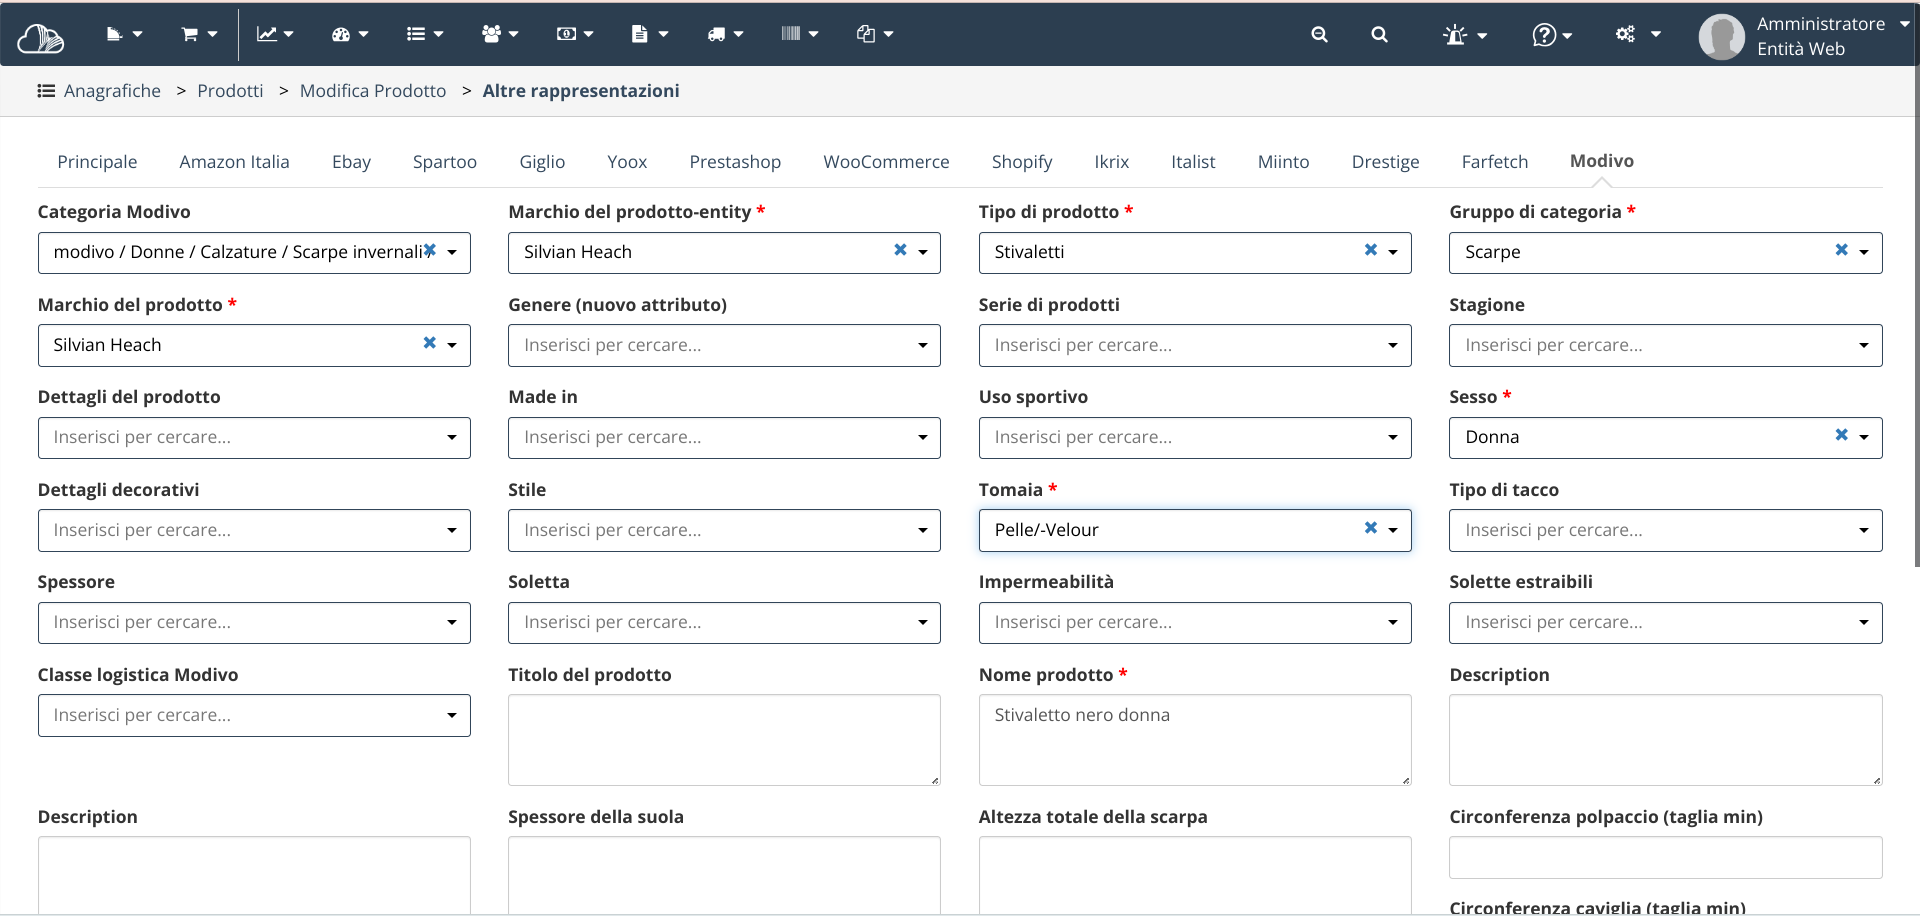This screenshot has height=916, width=1920.
Task: Open the warehouse stock menu icon
Action: click(124, 34)
